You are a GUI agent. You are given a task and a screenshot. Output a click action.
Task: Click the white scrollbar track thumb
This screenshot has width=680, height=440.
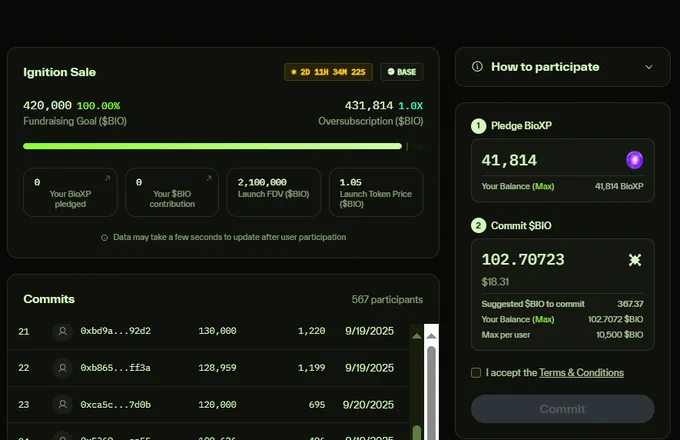pos(431,392)
